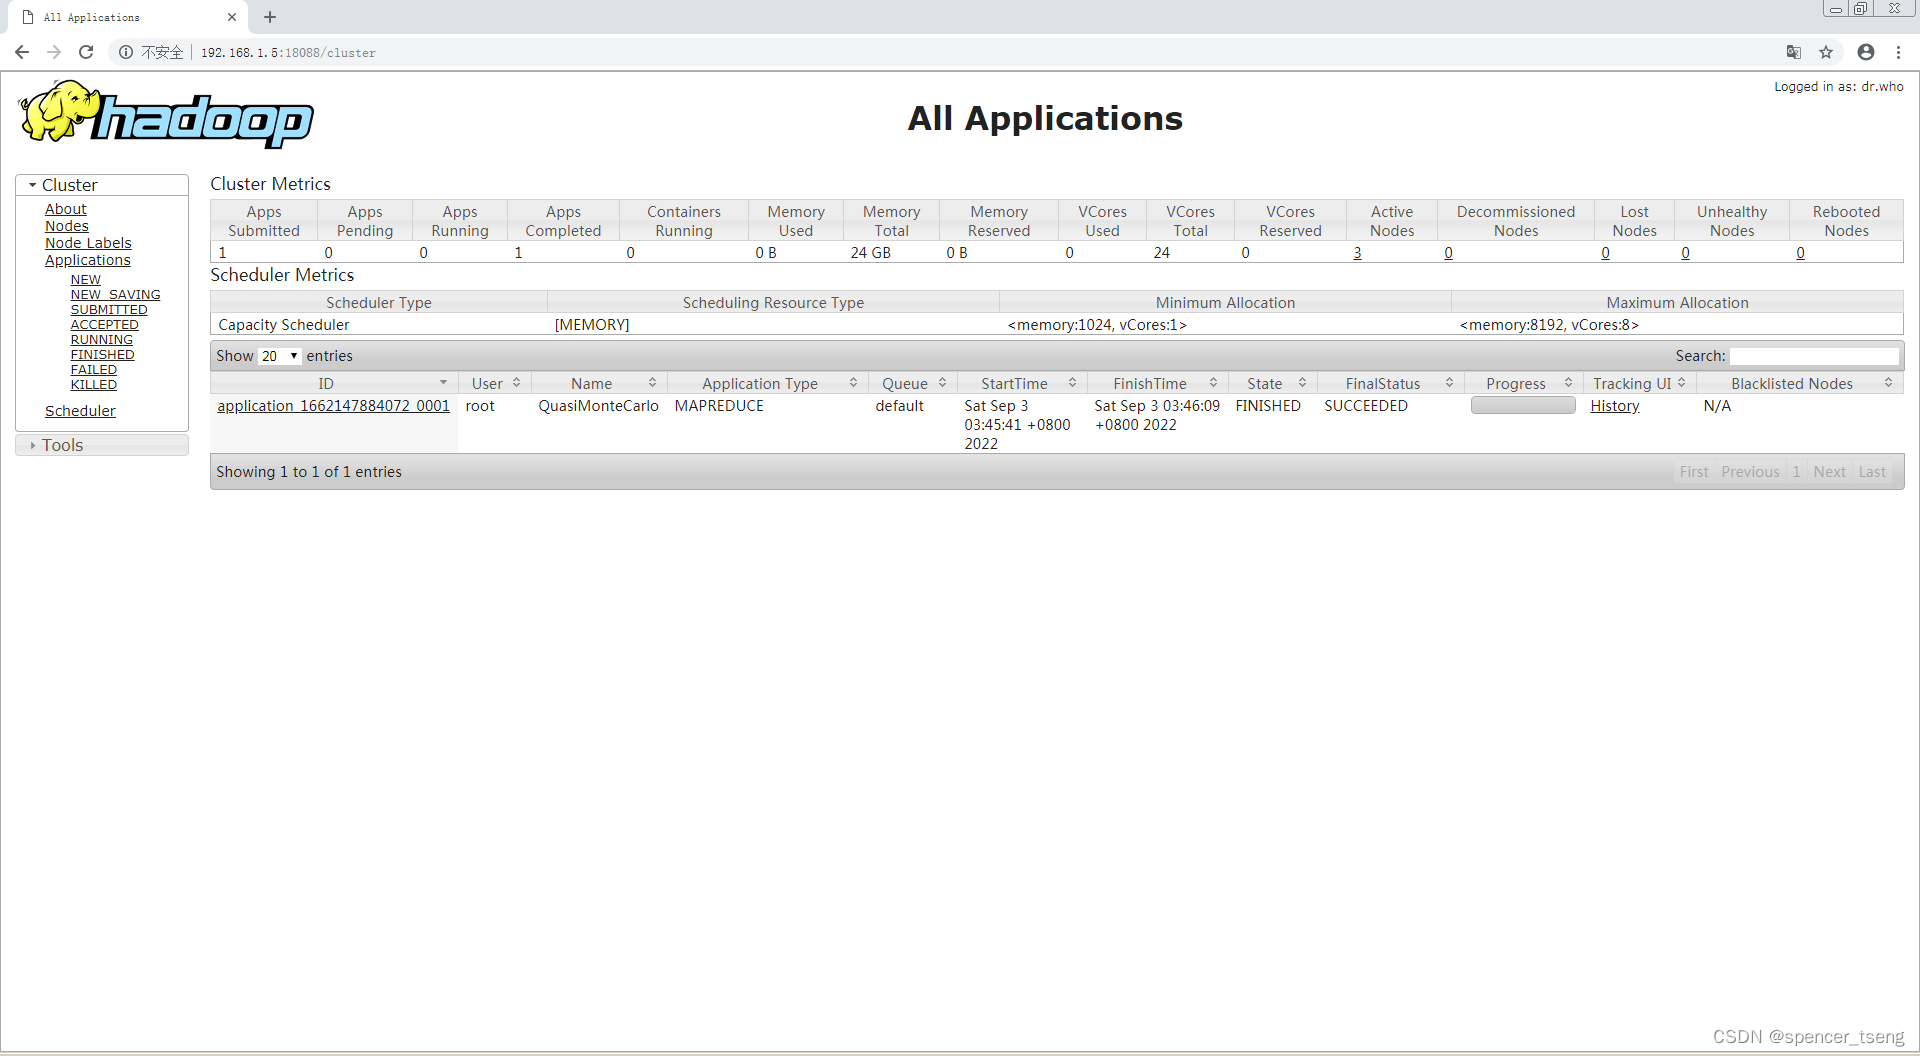Click the browser back arrow
Viewport: 1920px width, 1056px height.
coord(21,52)
